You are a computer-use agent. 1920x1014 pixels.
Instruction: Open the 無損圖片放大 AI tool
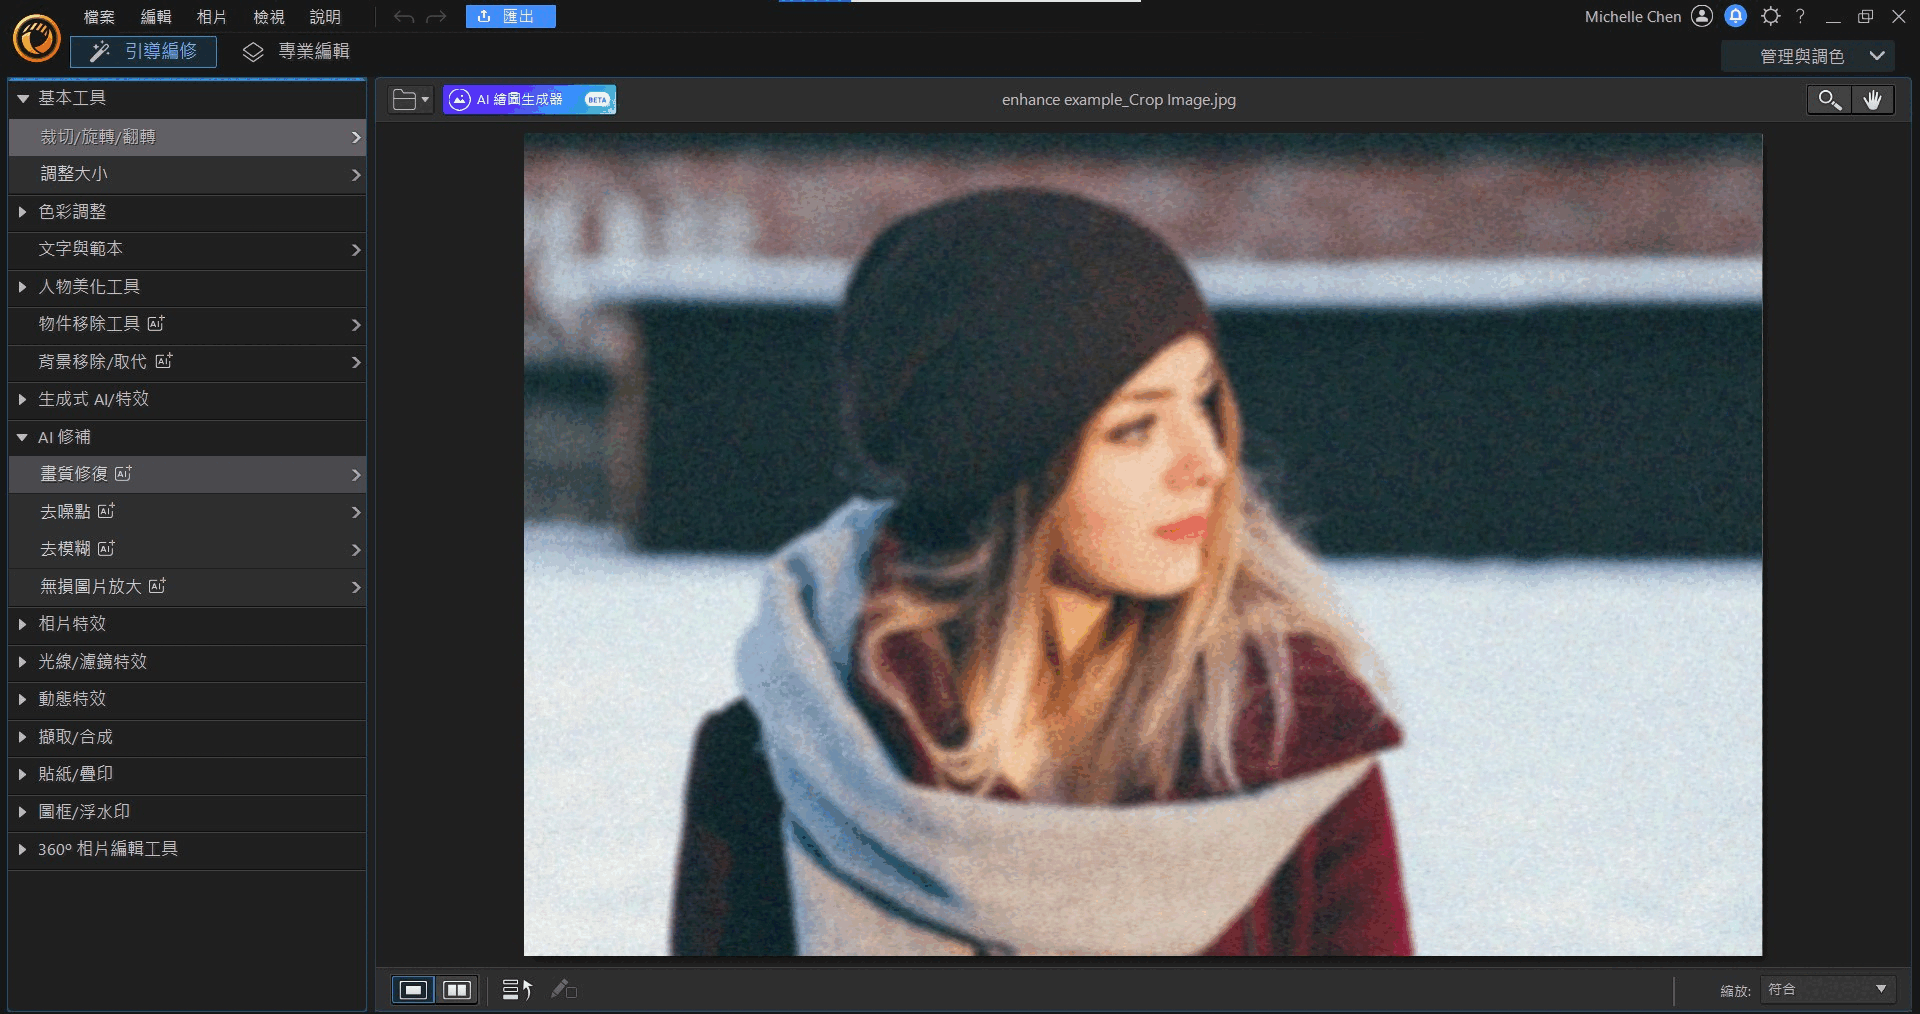[x=188, y=587]
